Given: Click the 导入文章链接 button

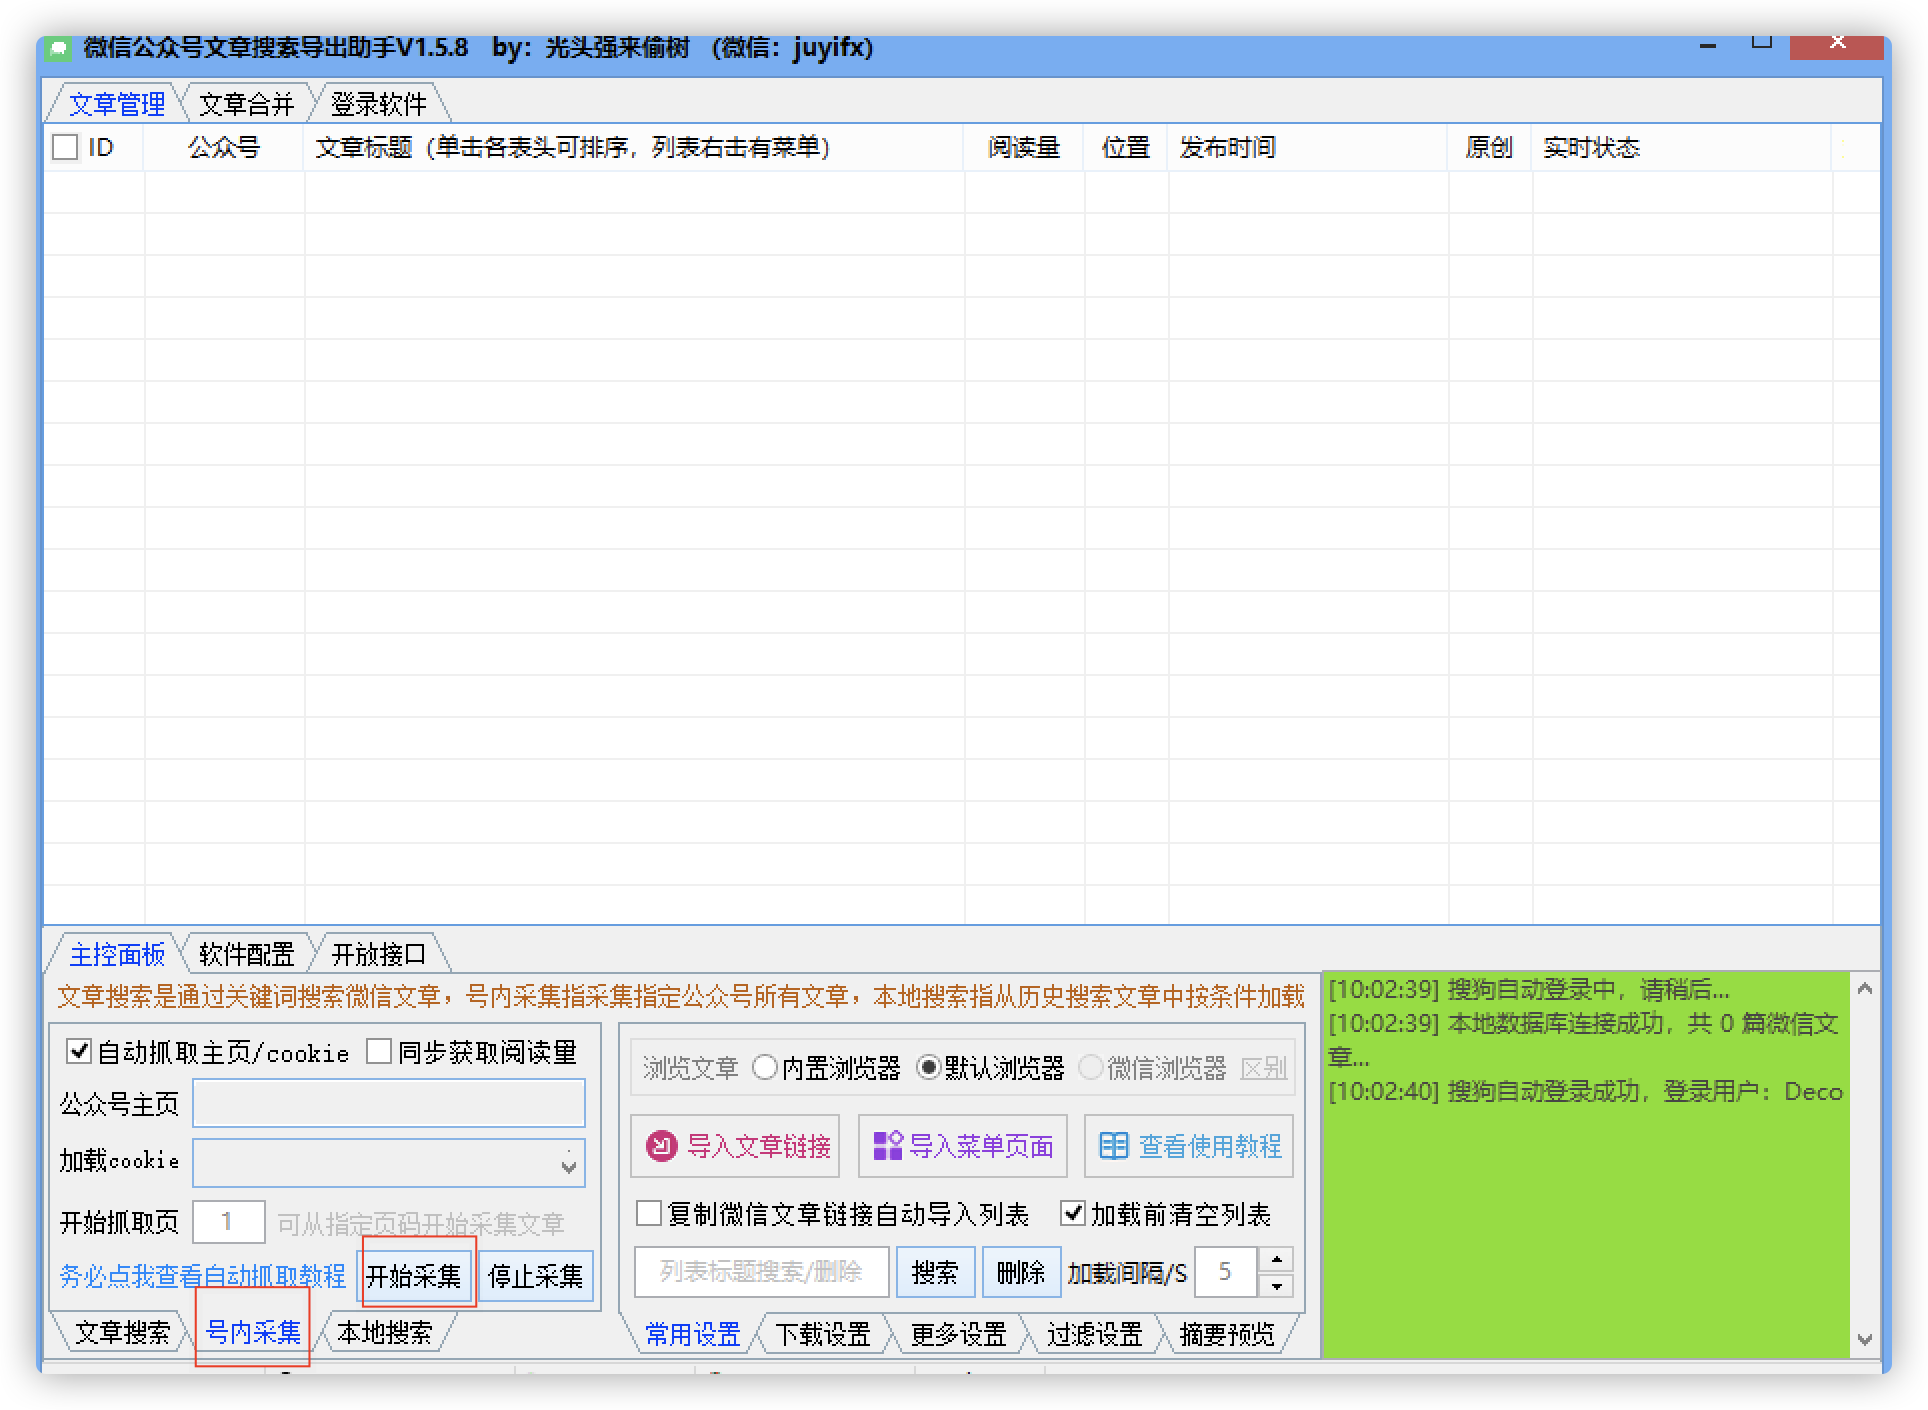Looking at the screenshot, I should point(735,1146).
